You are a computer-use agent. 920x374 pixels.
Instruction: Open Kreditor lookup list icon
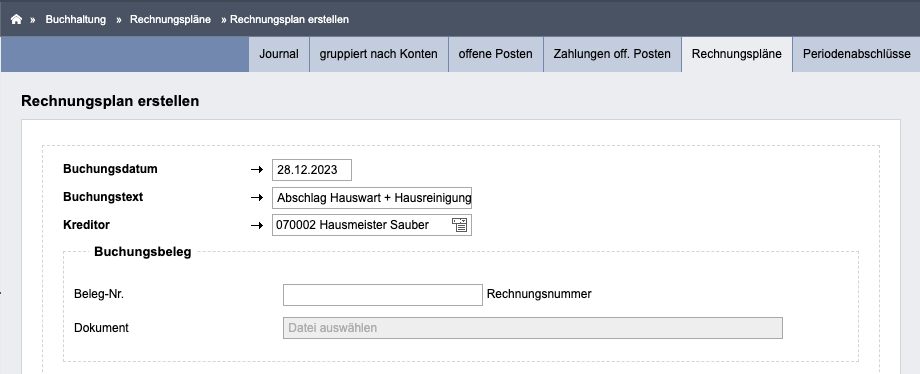coord(459,225)
